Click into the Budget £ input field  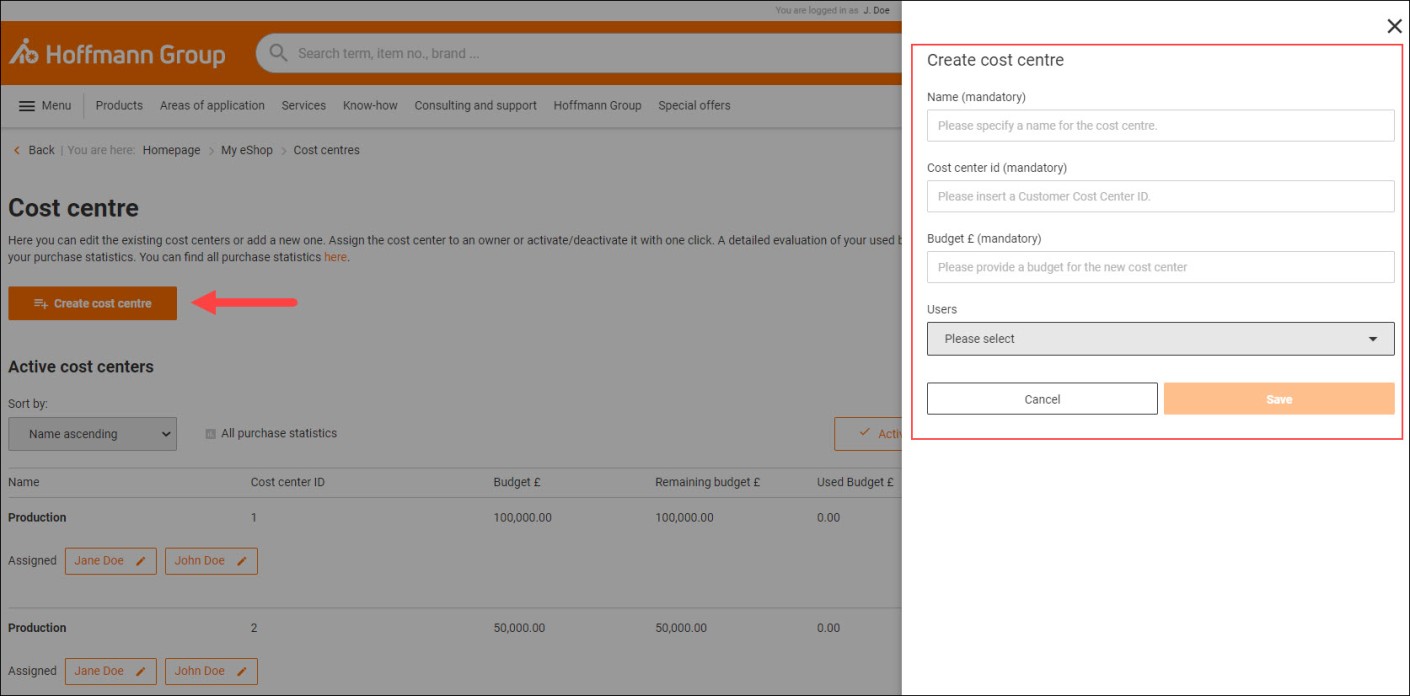(1160, 267)
